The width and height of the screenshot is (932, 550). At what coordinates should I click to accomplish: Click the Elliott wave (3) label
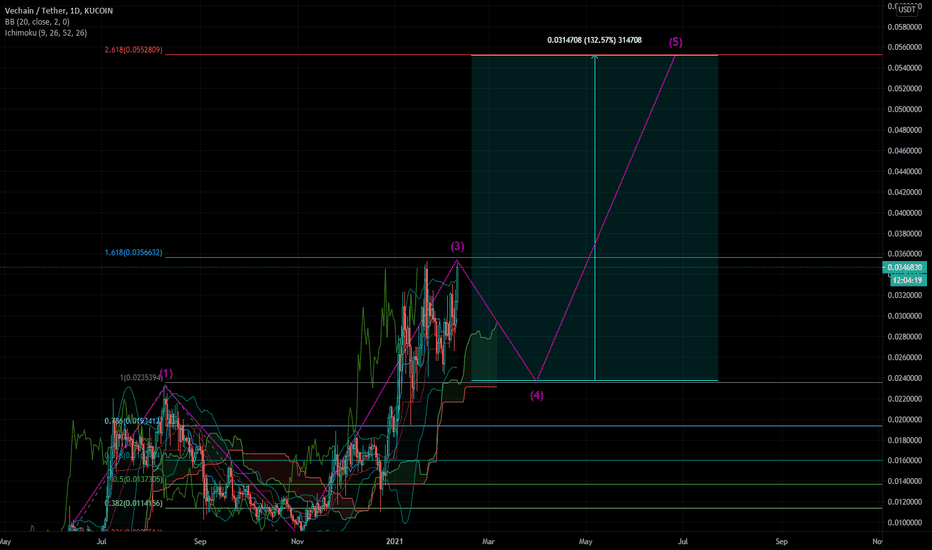pyautogui.click(x=457, y=246)
